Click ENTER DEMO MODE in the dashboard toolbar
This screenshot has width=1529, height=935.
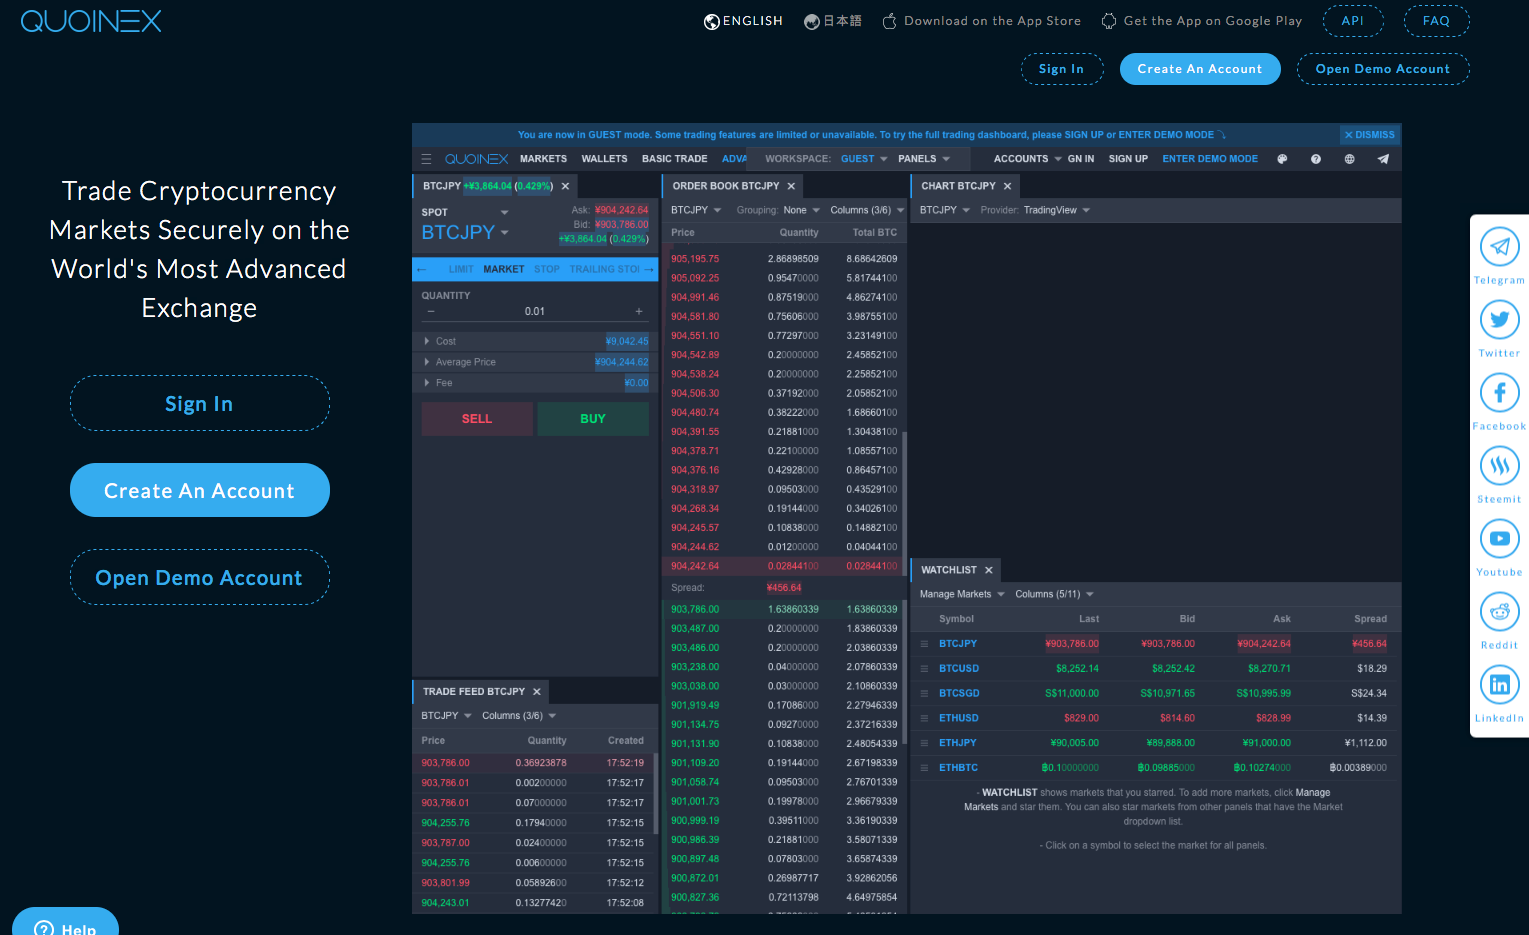click(x=1210, y=159)
